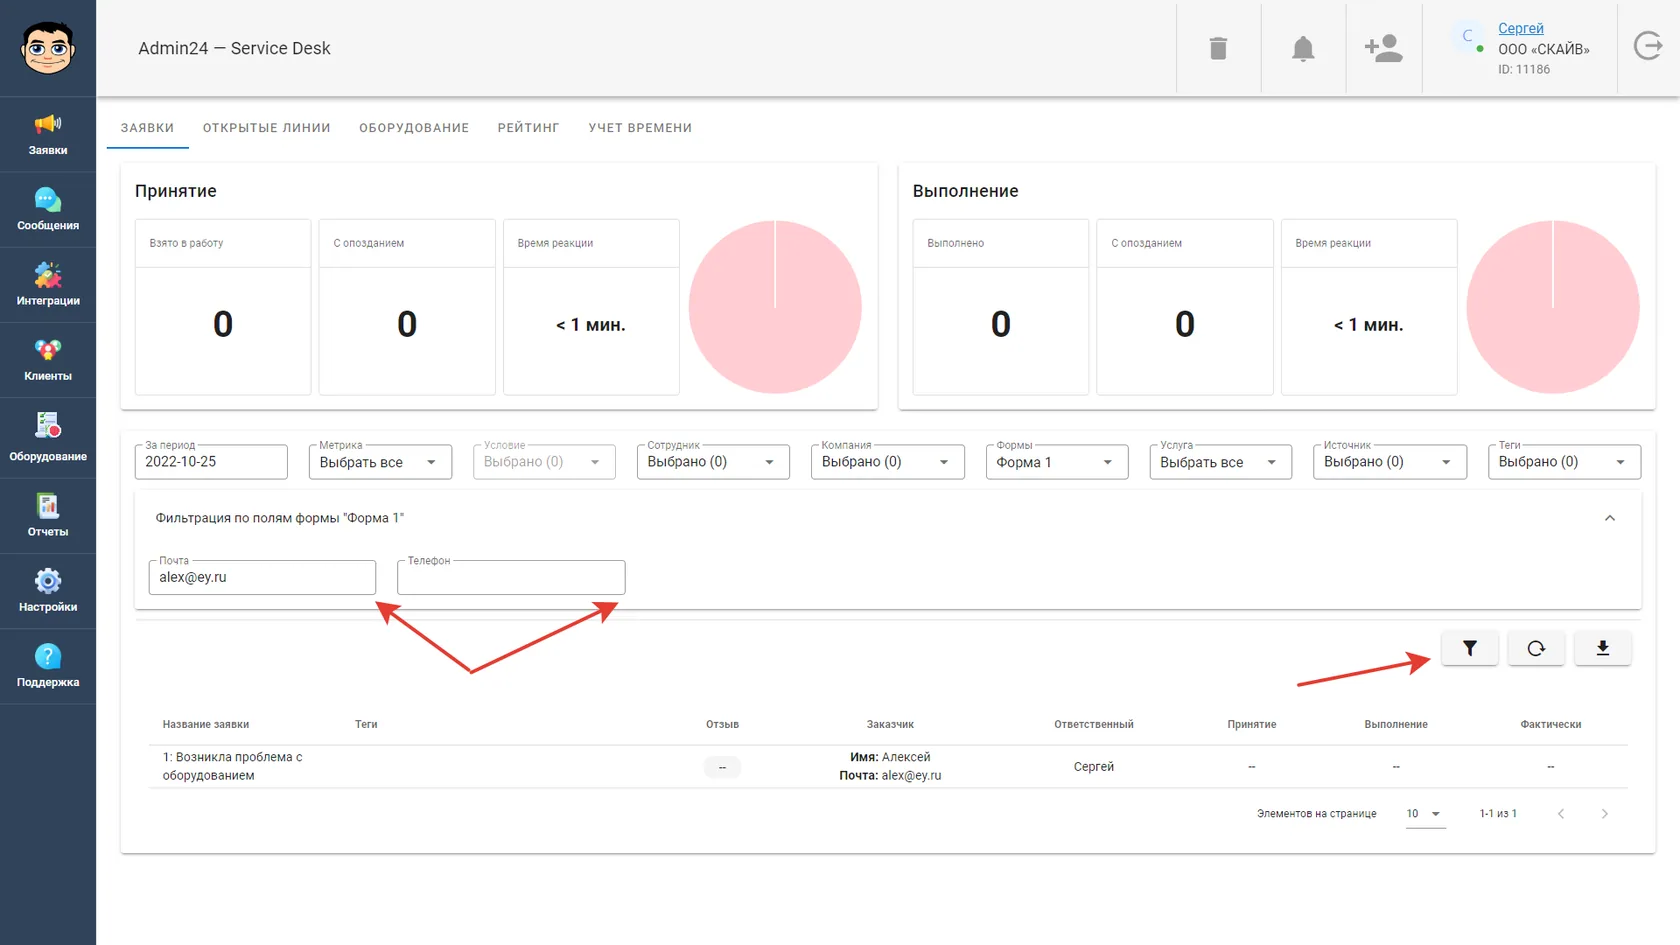Open the Оборудование sidebar section
Image resolution: width=1680 pixels, height=945 pixels.
[x=48, y=438]
